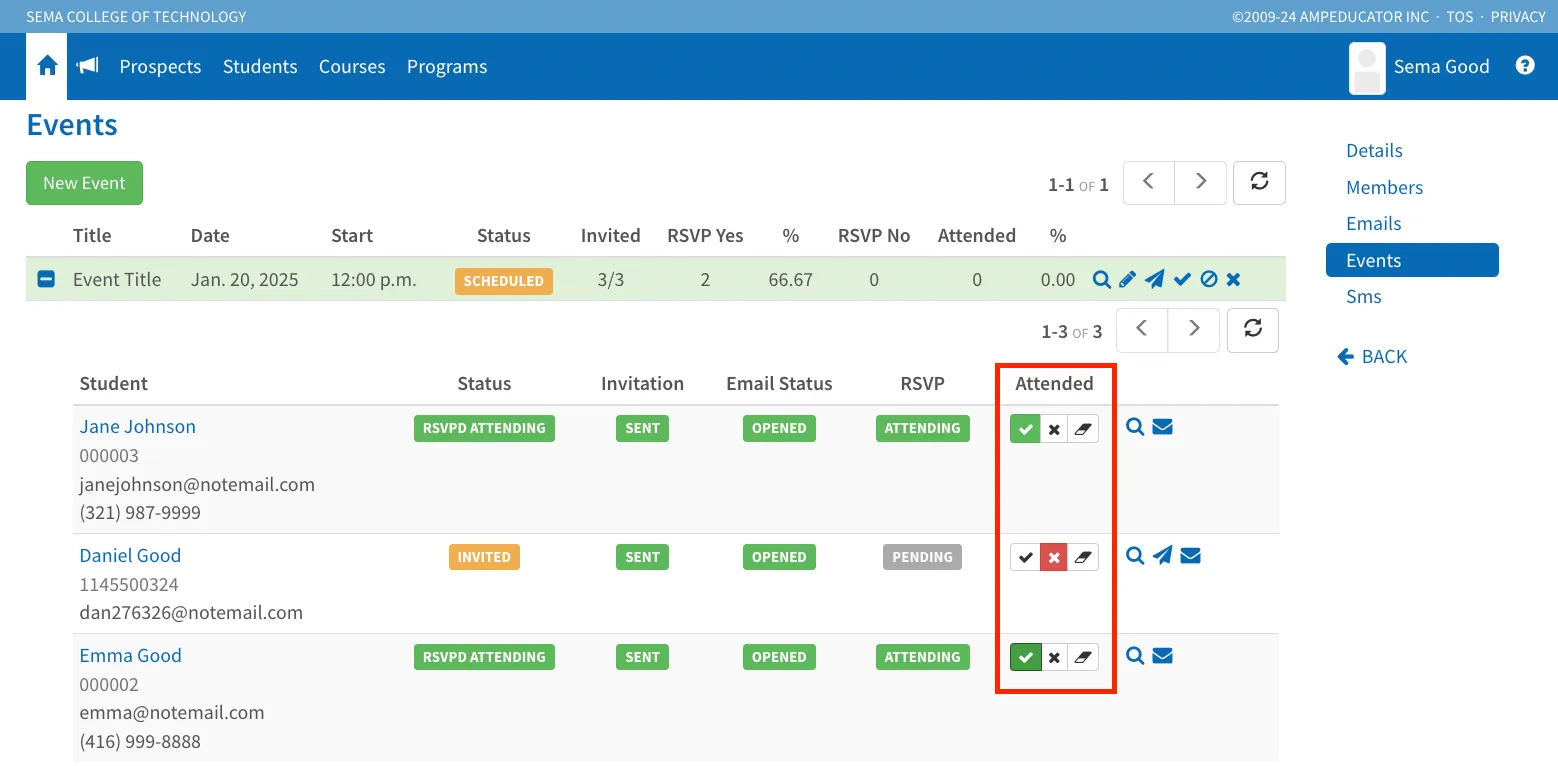Click the emma@notemail.com email text

click(172, 713)
